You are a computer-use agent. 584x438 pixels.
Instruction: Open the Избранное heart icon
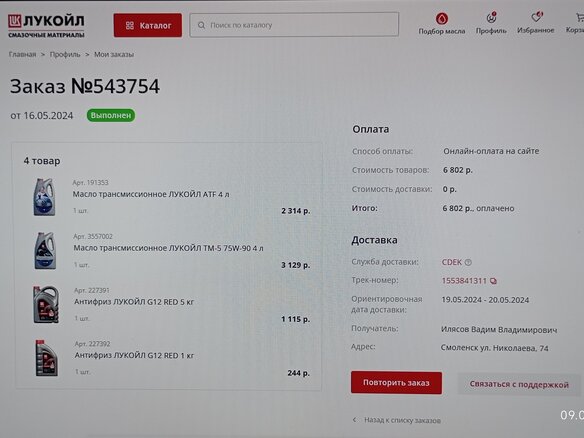point(537,17)
